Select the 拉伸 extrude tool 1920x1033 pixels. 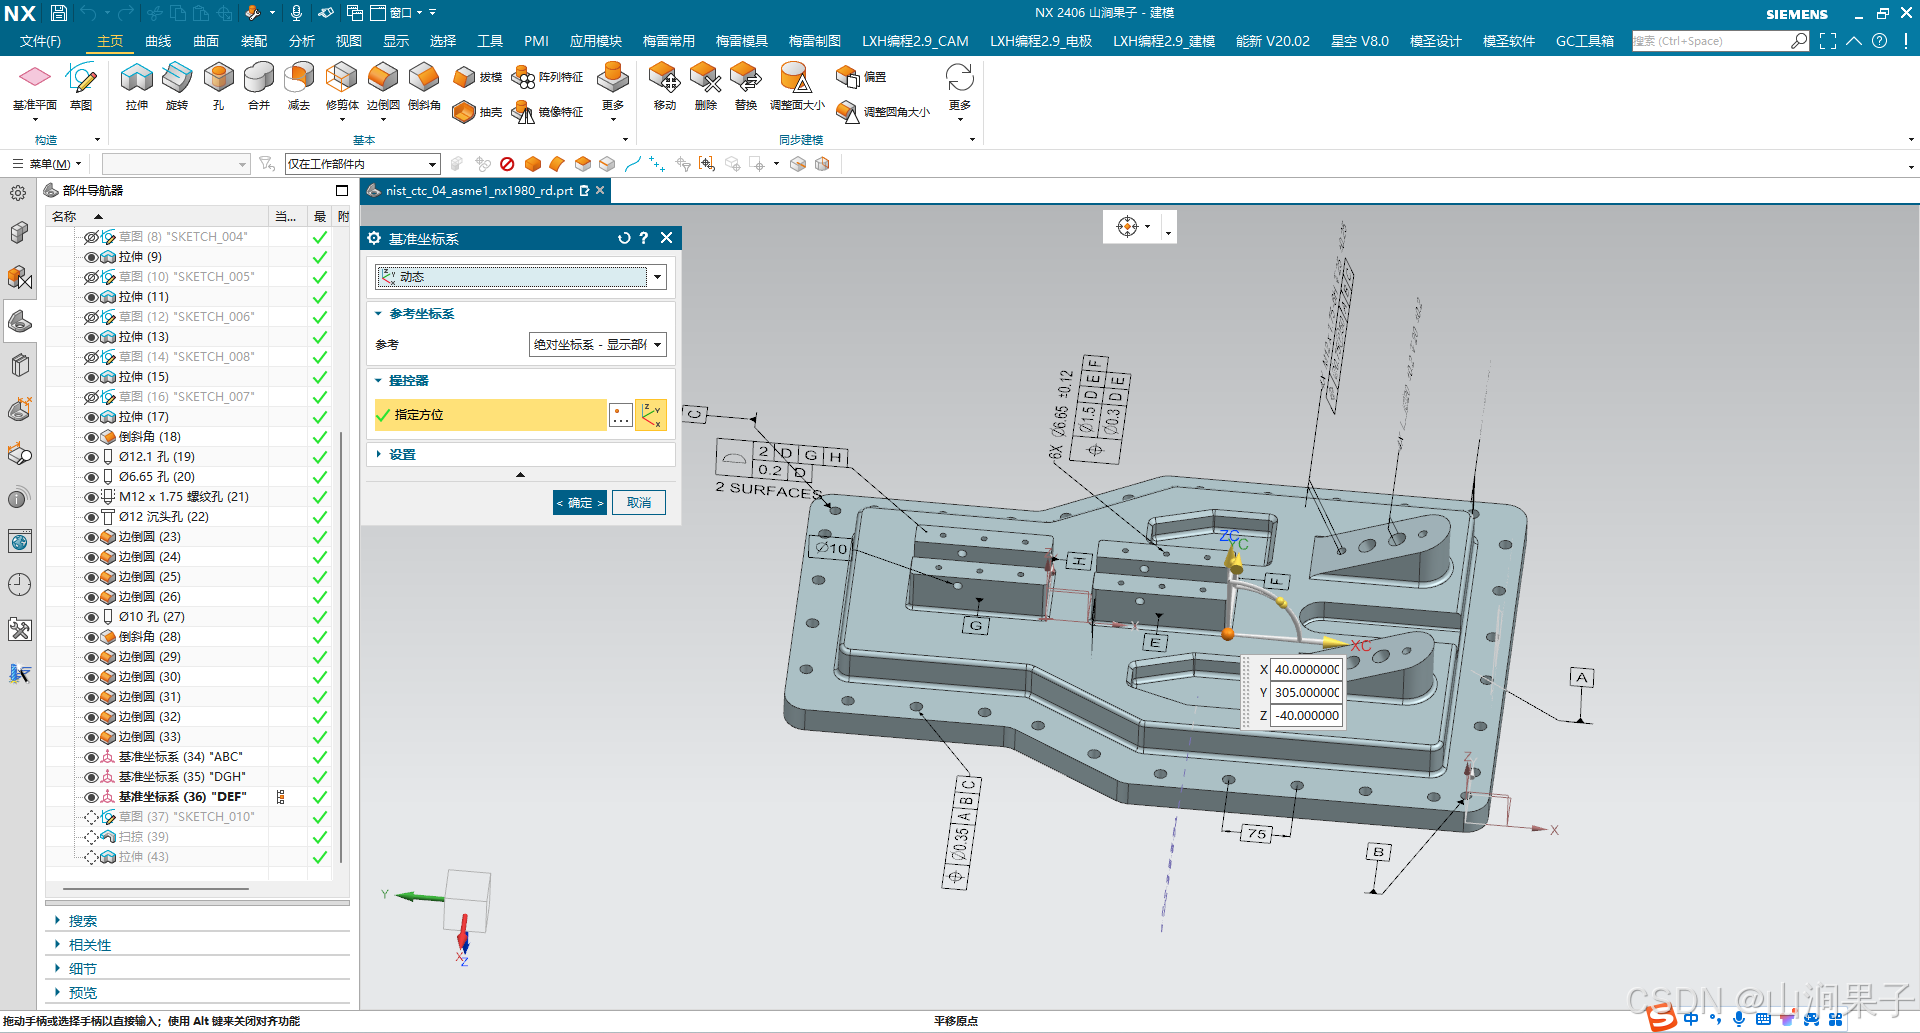point(137,87)
